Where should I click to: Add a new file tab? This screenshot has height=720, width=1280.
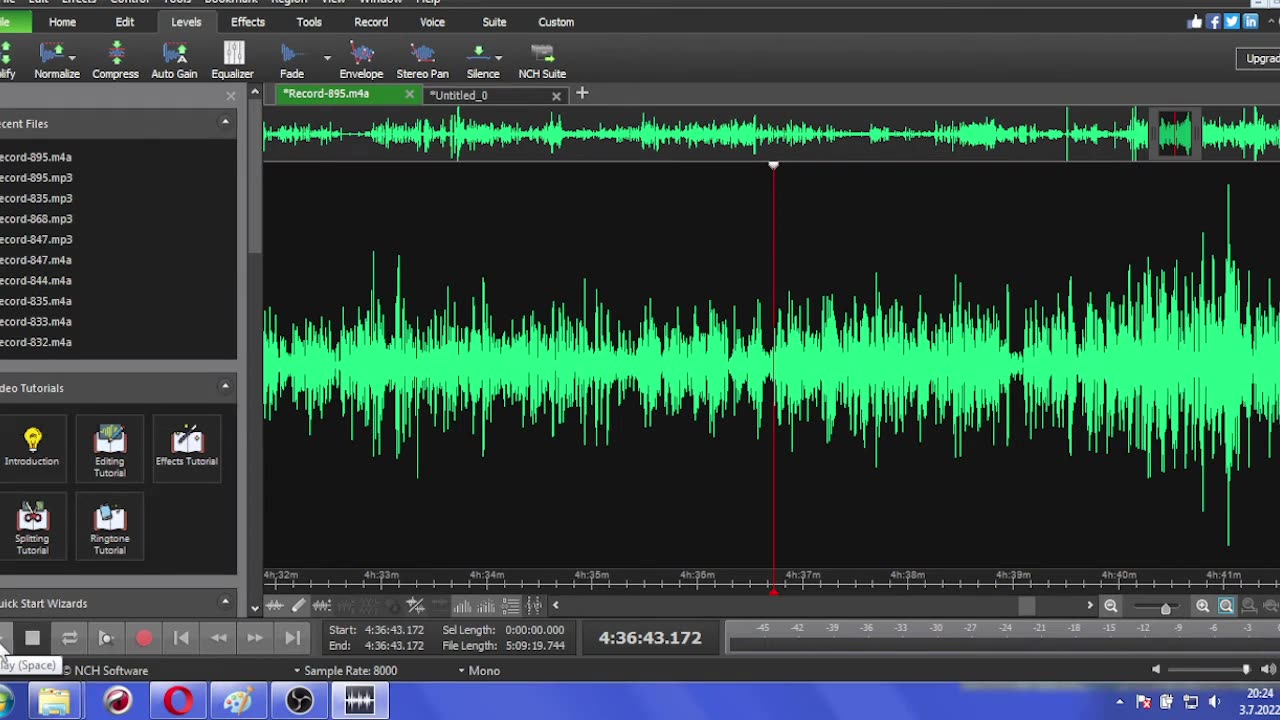(x=582, y=94)
